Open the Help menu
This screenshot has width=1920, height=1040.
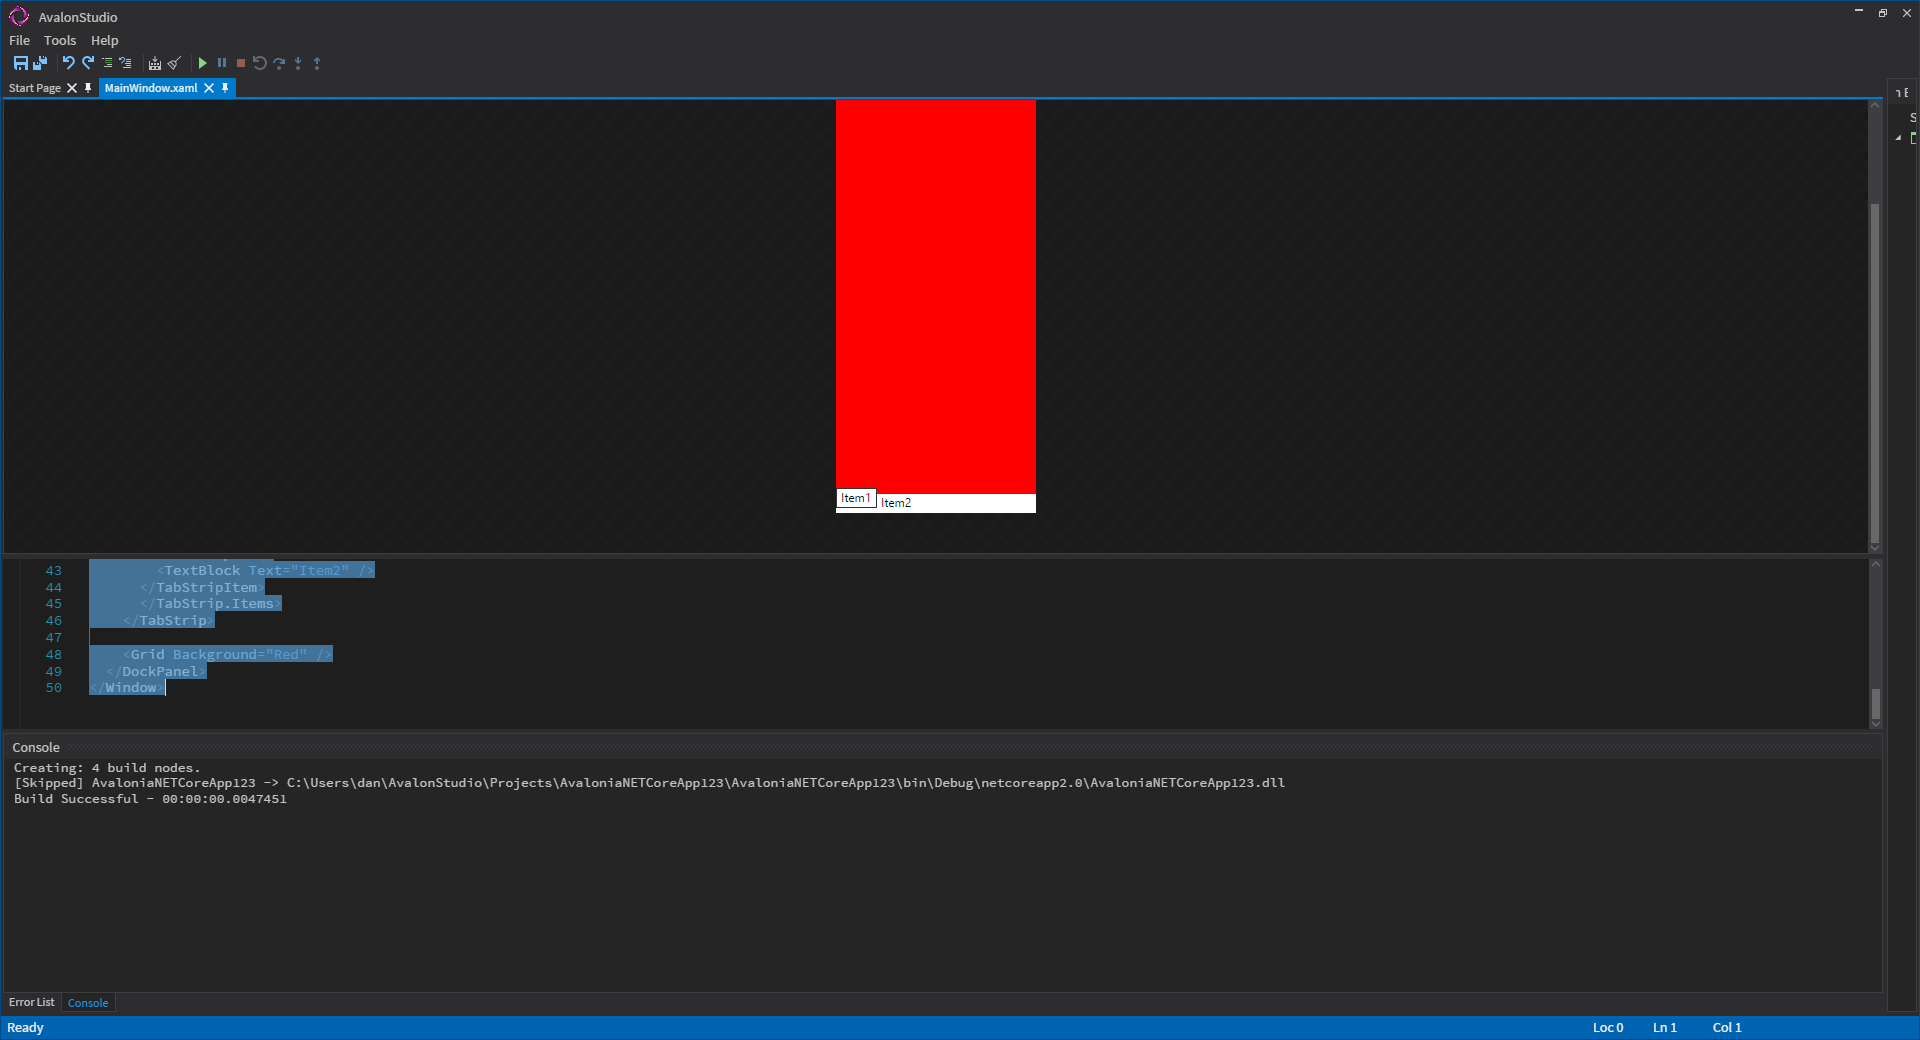point(105,41)
